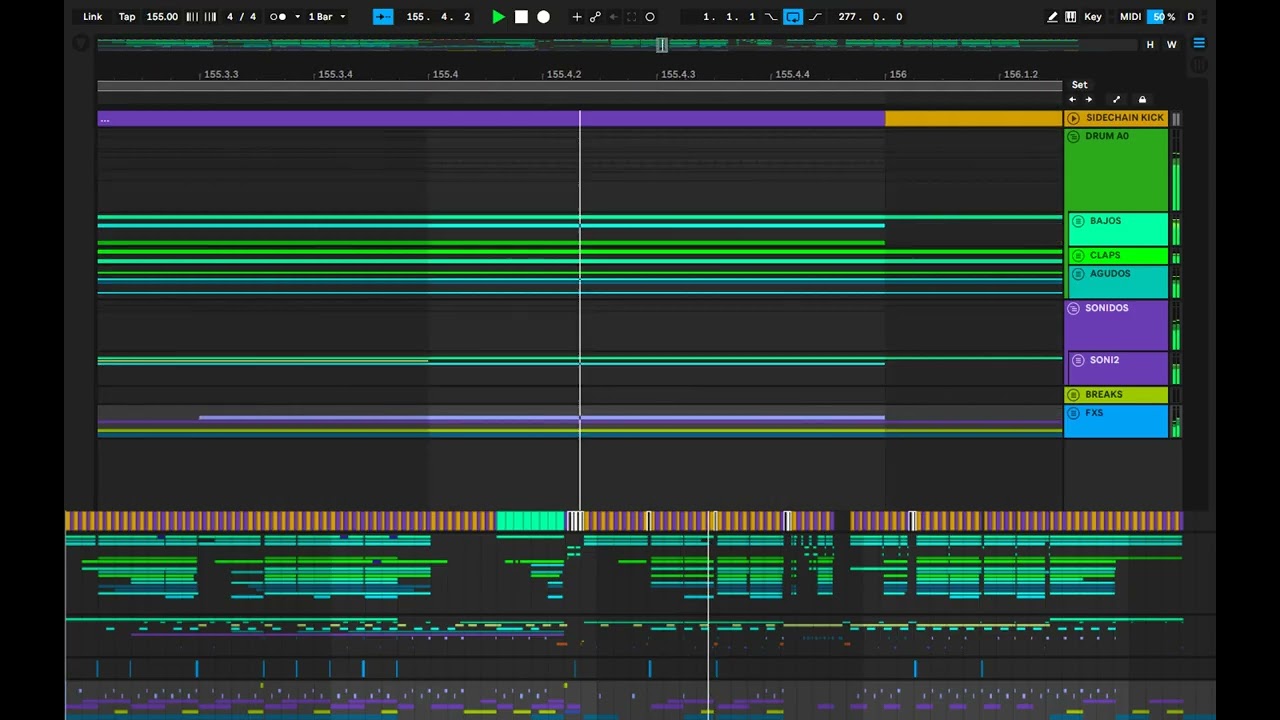This screenshot has width=1280, height=720.
Task: Click the tempo nudge up icon
Action: pyautogui.click(x=210, y=17)
